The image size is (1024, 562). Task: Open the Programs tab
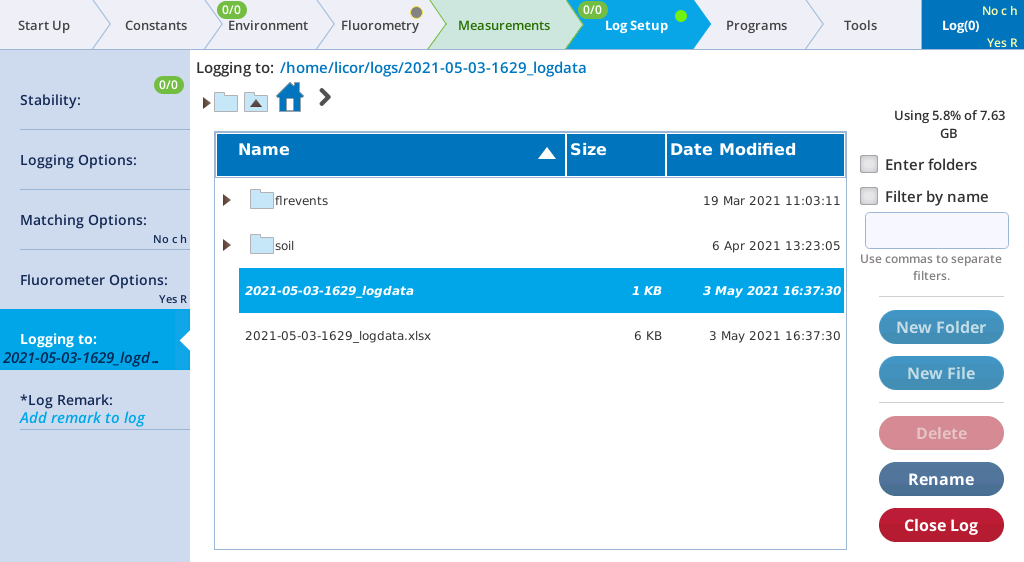click(755, 25)
